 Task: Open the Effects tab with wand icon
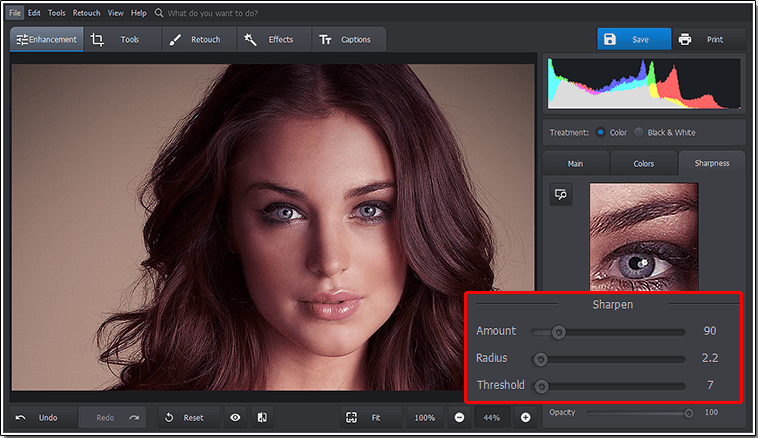click(274, 40)
